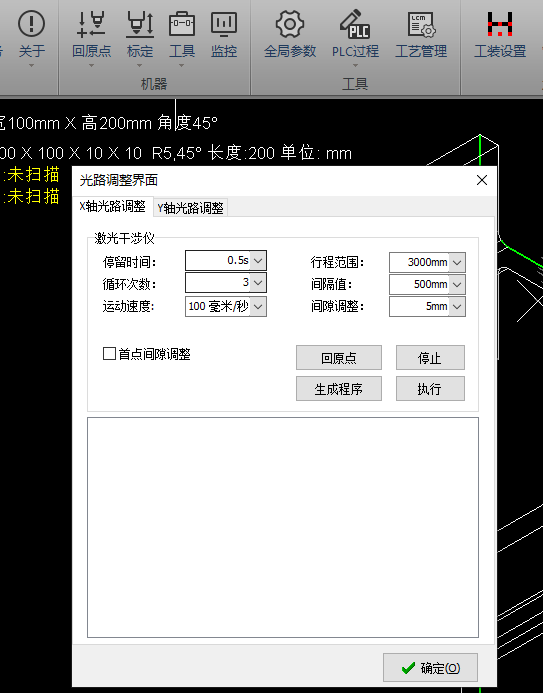This screenshot has height=693, width=543.
Task: Open 全局参数 gear settings
Action: coord(290,34)
